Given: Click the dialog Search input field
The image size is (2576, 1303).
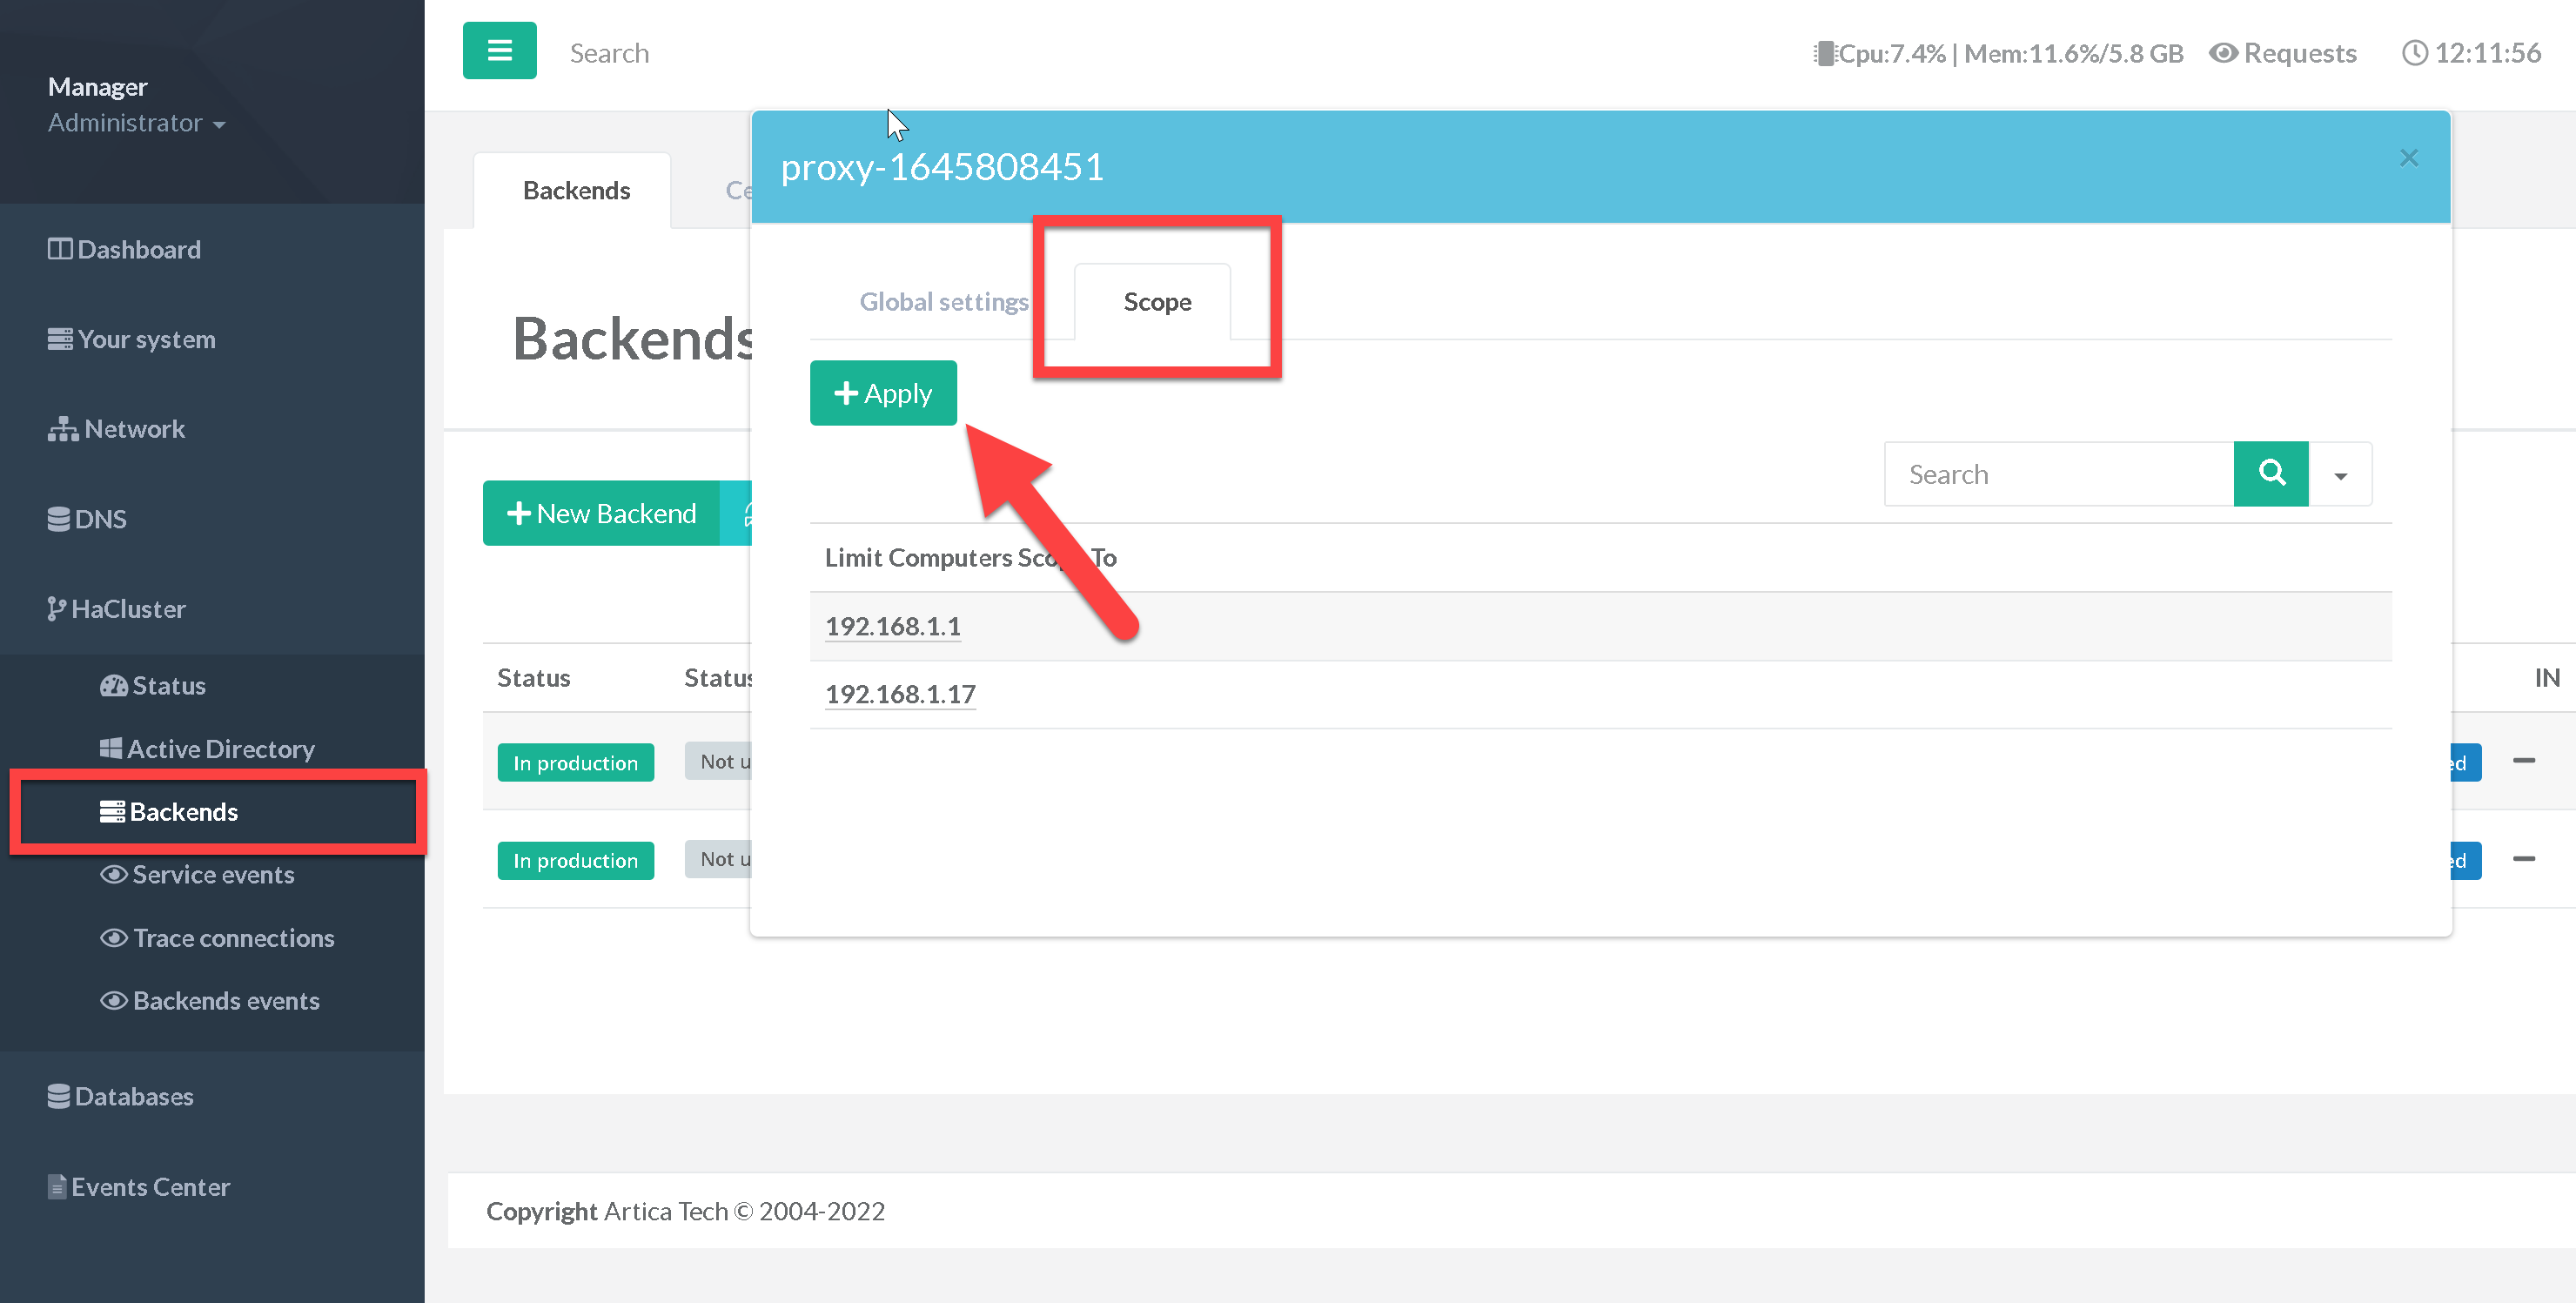Looking at the screenshot, I should pyautogui.click(x=2058, y=474).
